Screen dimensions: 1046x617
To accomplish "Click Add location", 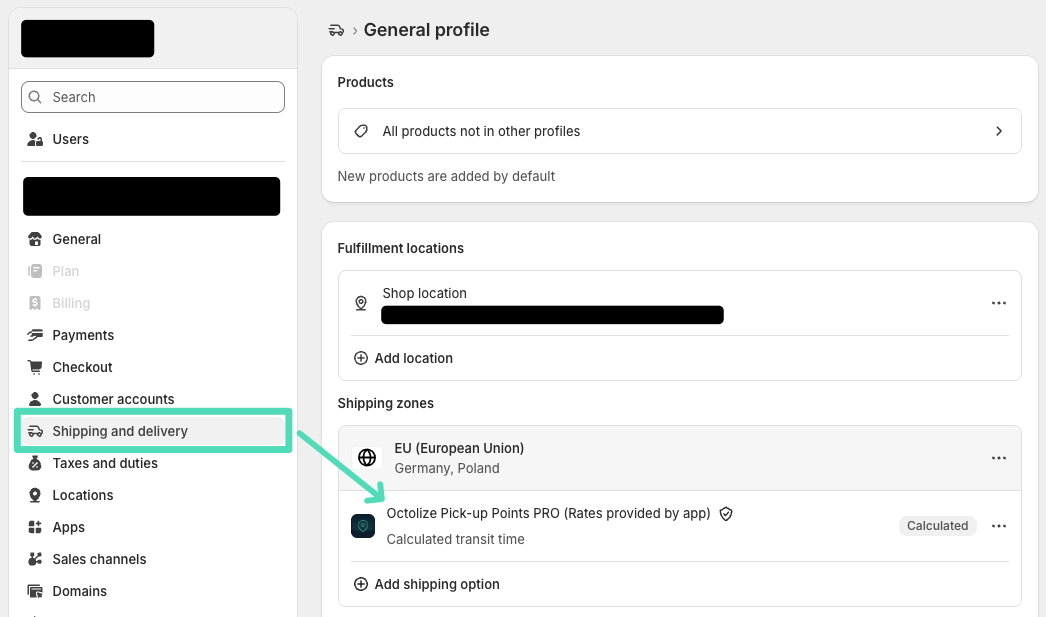I will pyautogui.click(x=413, y=358).
